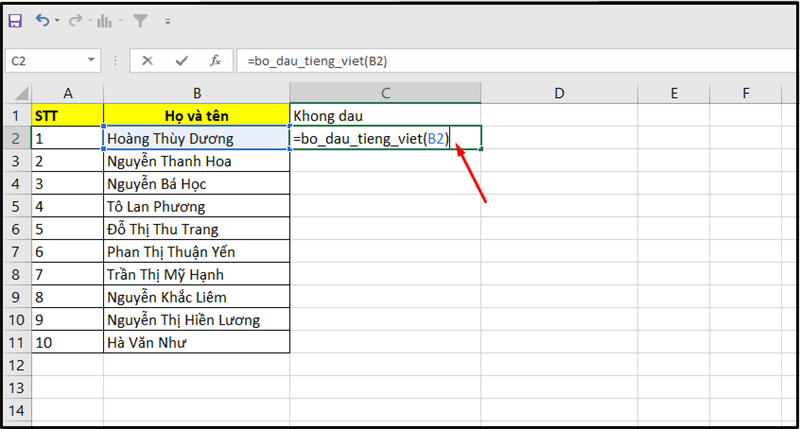The width and height of the screenshot is (800, 429).
Task: Select column B header
Action: (196, 93)
